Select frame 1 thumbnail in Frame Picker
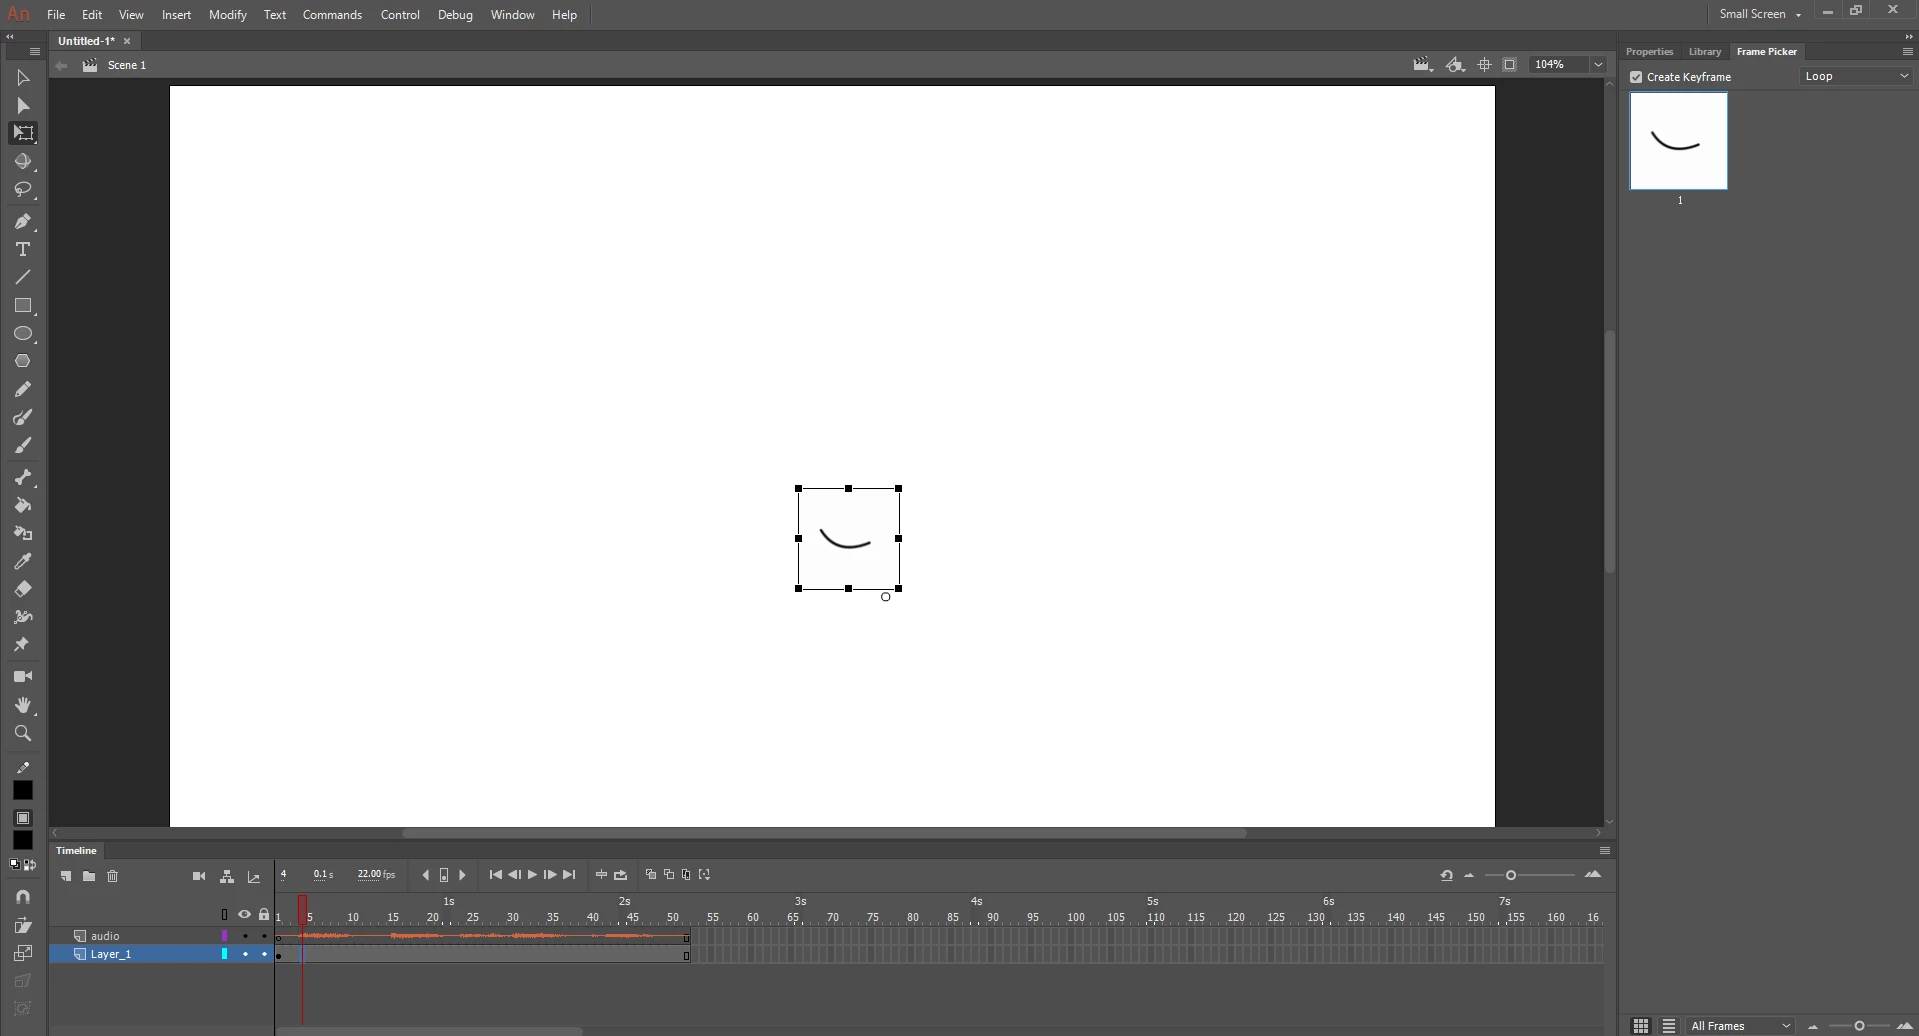Screen dimensions: 1919x1036 point(1679,141)
